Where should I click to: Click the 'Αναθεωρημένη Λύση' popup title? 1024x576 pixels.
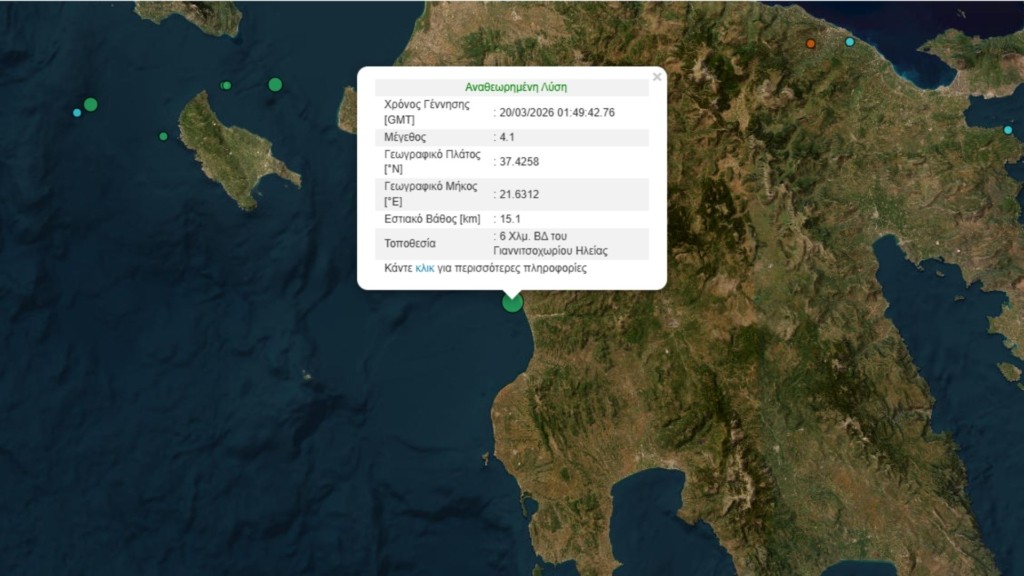pos(516,87)
